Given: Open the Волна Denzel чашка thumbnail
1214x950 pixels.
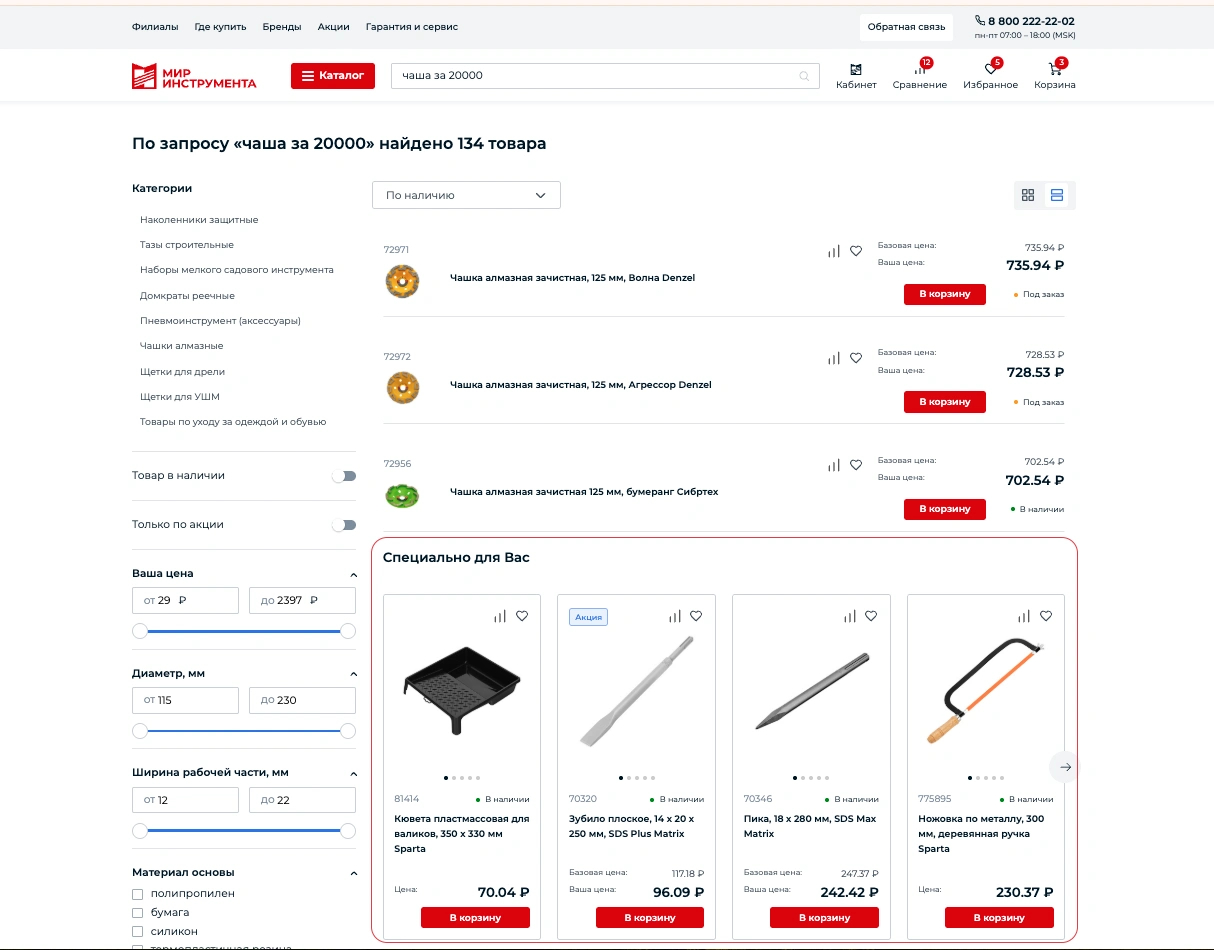Looking at the screenshot, I should 402,281.
